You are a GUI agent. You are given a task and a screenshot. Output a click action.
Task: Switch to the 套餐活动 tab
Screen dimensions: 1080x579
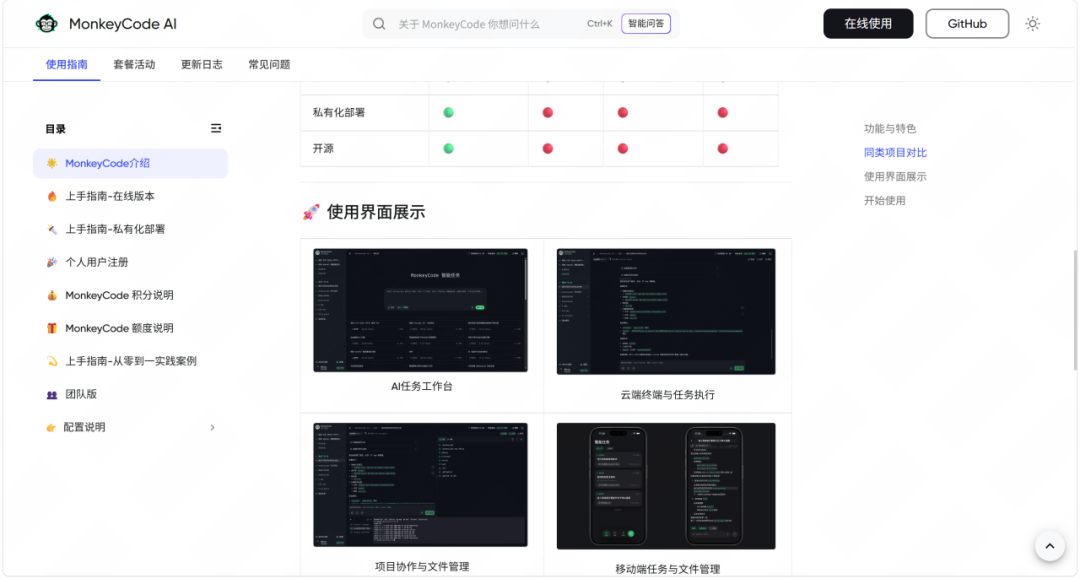(134, 65)
